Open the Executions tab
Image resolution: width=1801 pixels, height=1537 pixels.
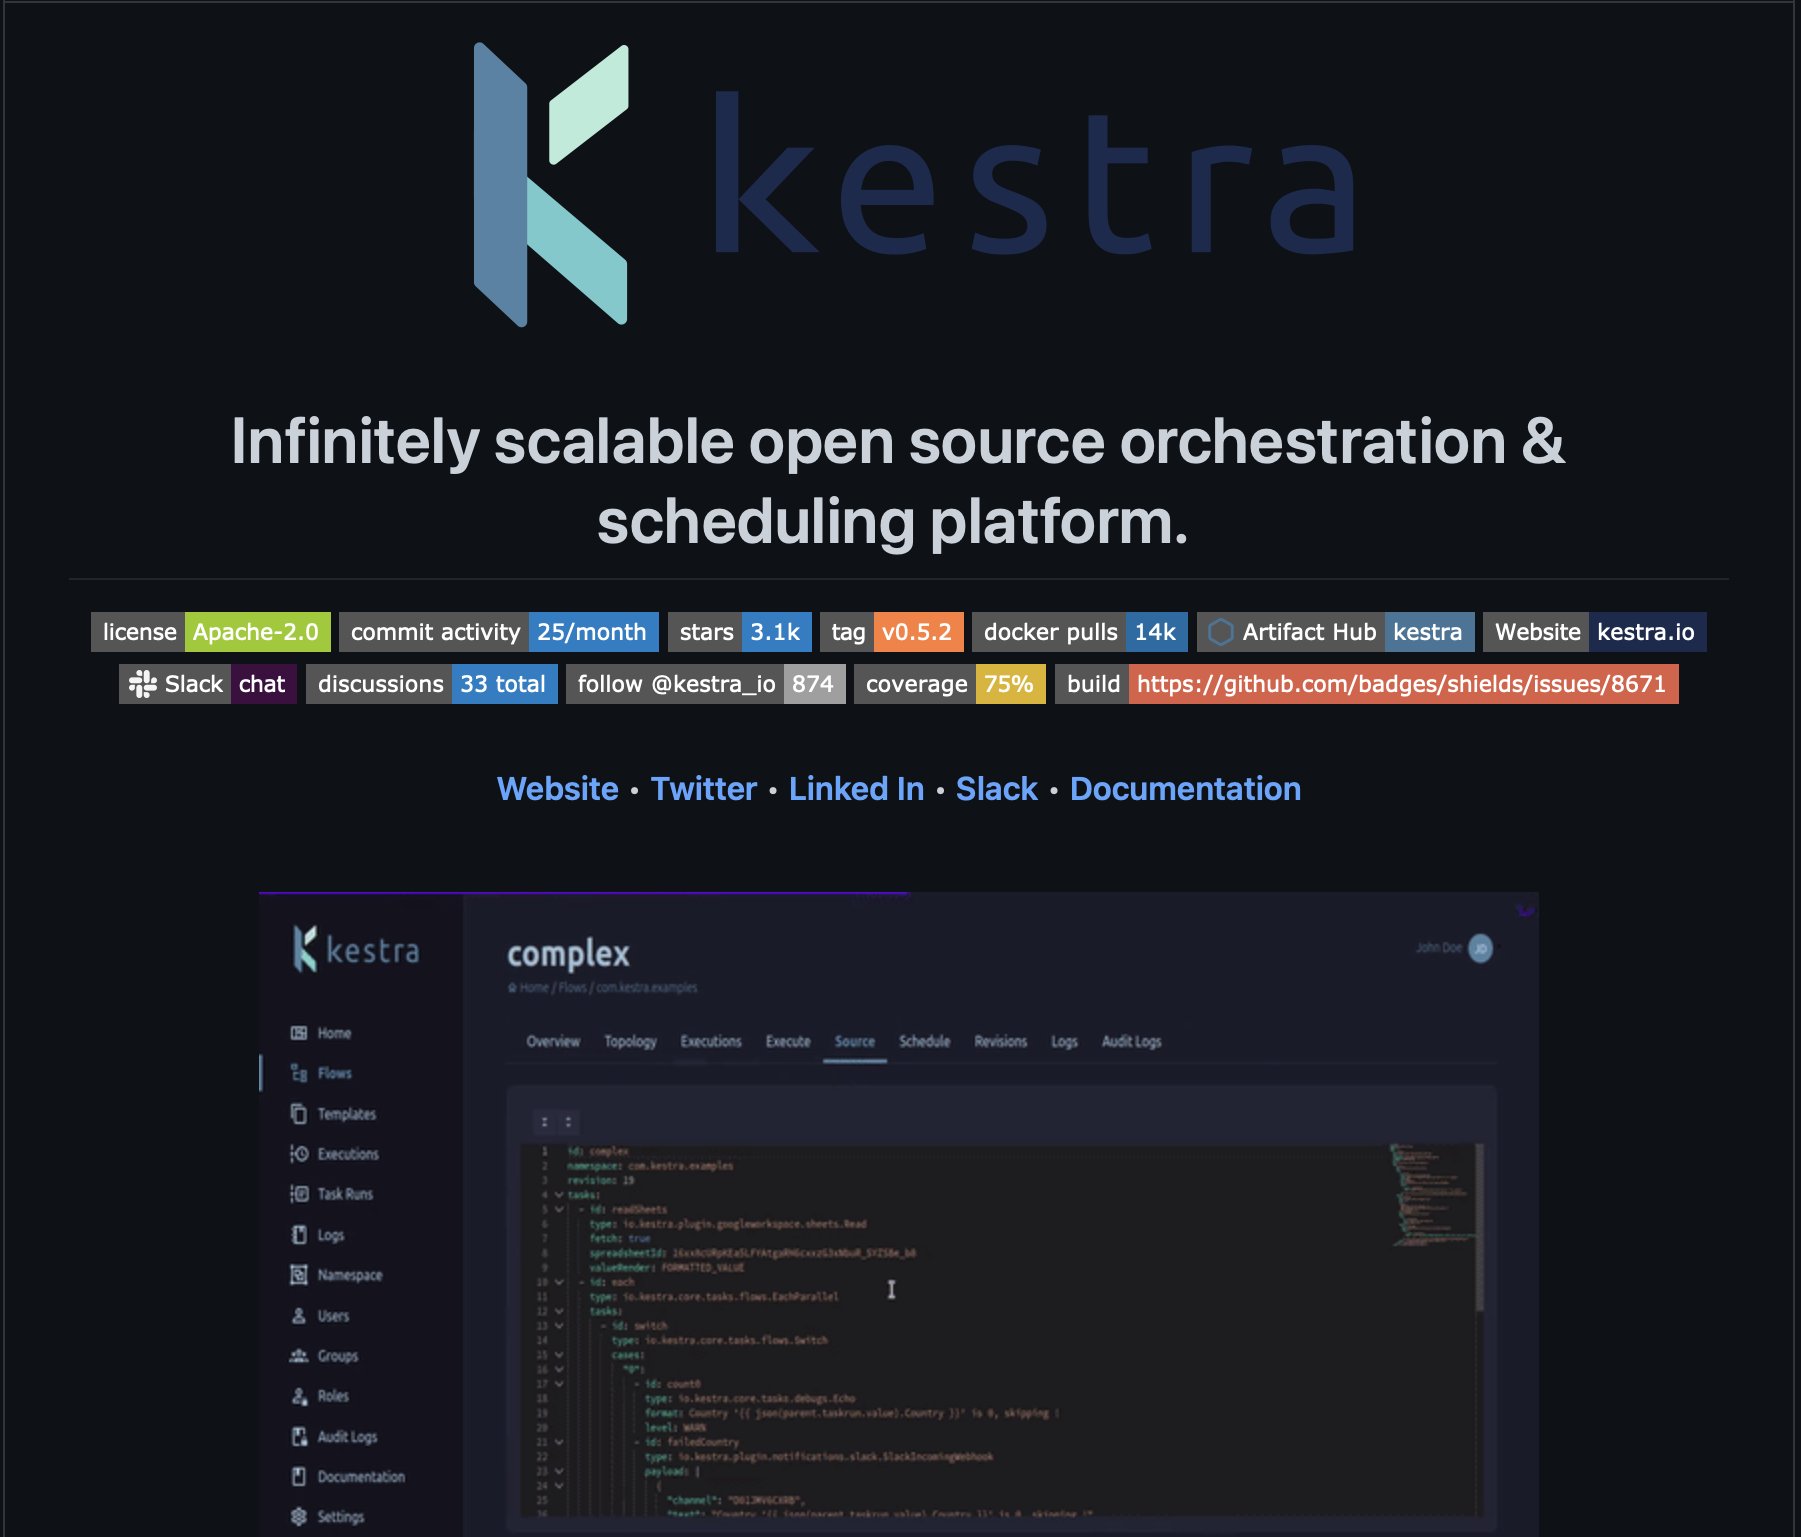pyautogui.click(x=711, y=1041)
